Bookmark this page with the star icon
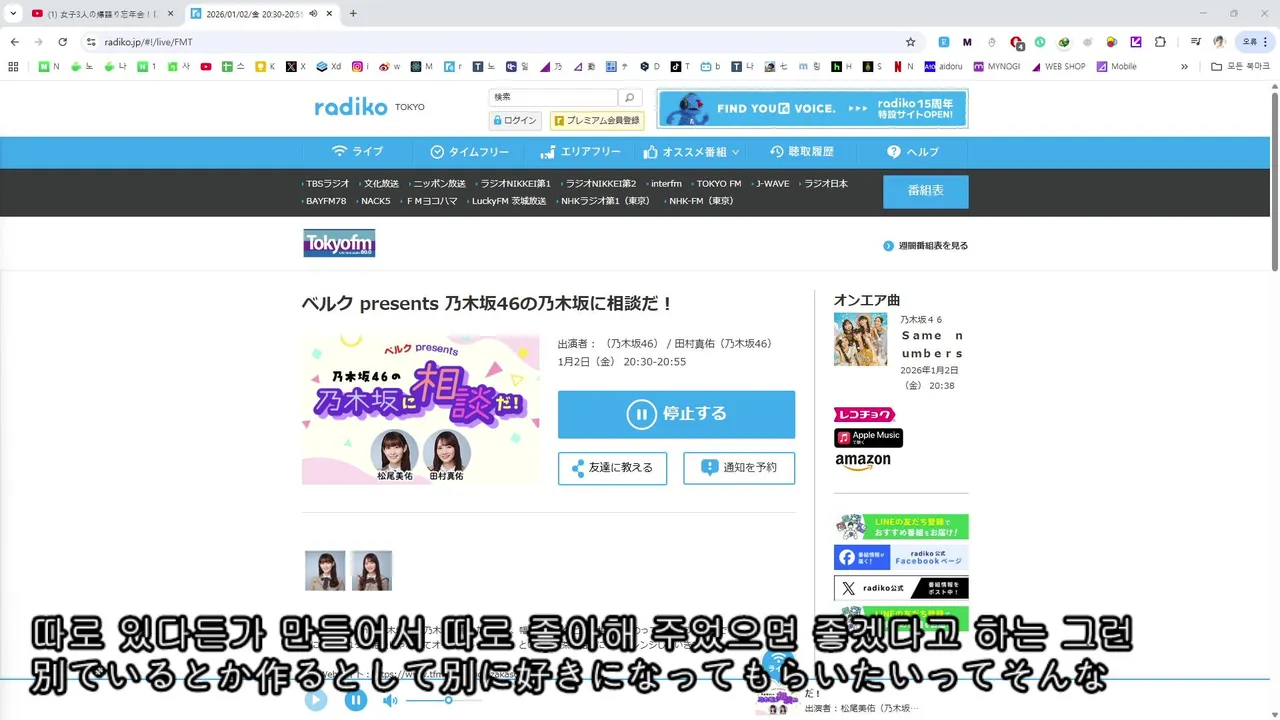The height and width of the screenshot is (720, 1280). pos(910,42)
